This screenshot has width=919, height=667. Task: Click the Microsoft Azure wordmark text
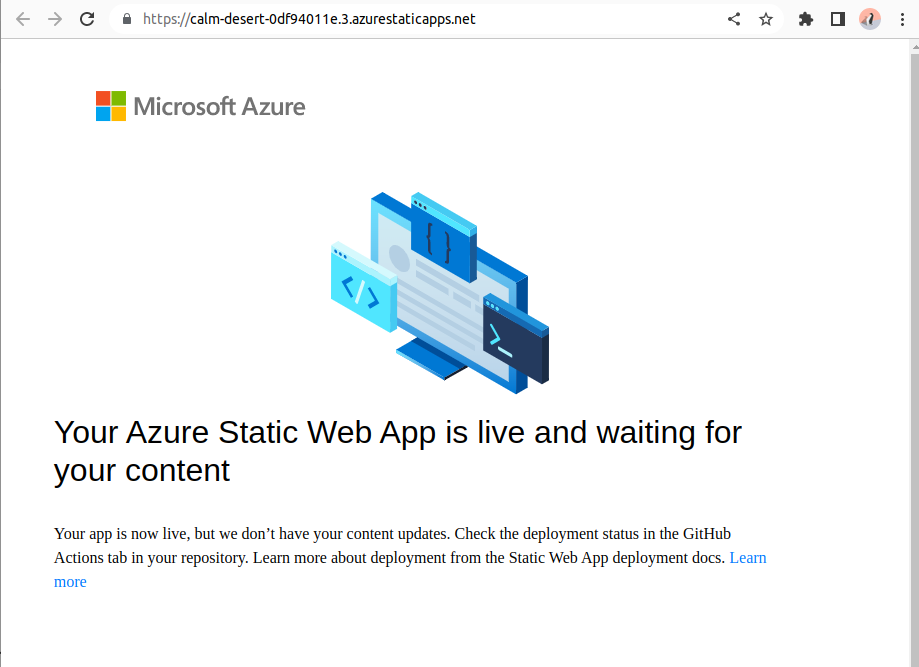pos(220,107)
